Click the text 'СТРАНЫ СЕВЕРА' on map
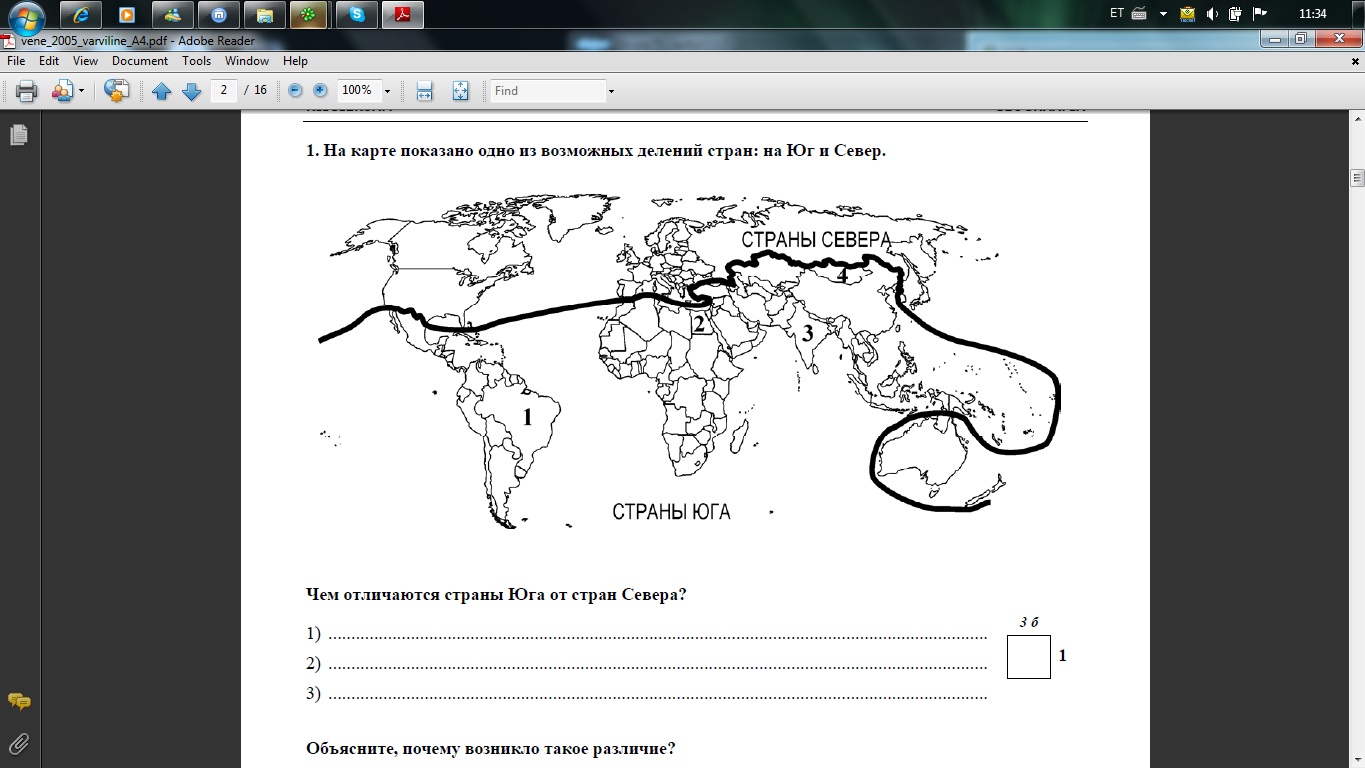Viewport: 1365px width, 768px height. (x=816, y=240)
